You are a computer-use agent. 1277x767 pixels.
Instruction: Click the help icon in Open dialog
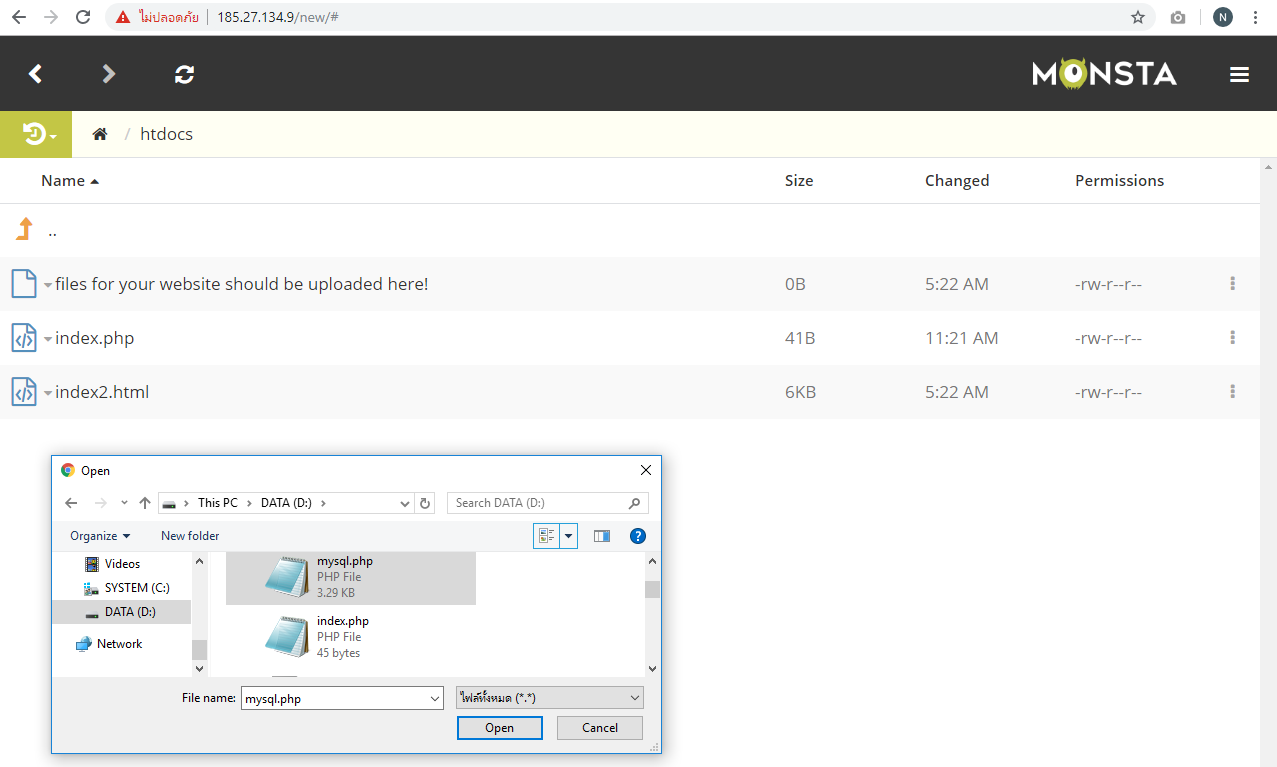coord(637,536)
